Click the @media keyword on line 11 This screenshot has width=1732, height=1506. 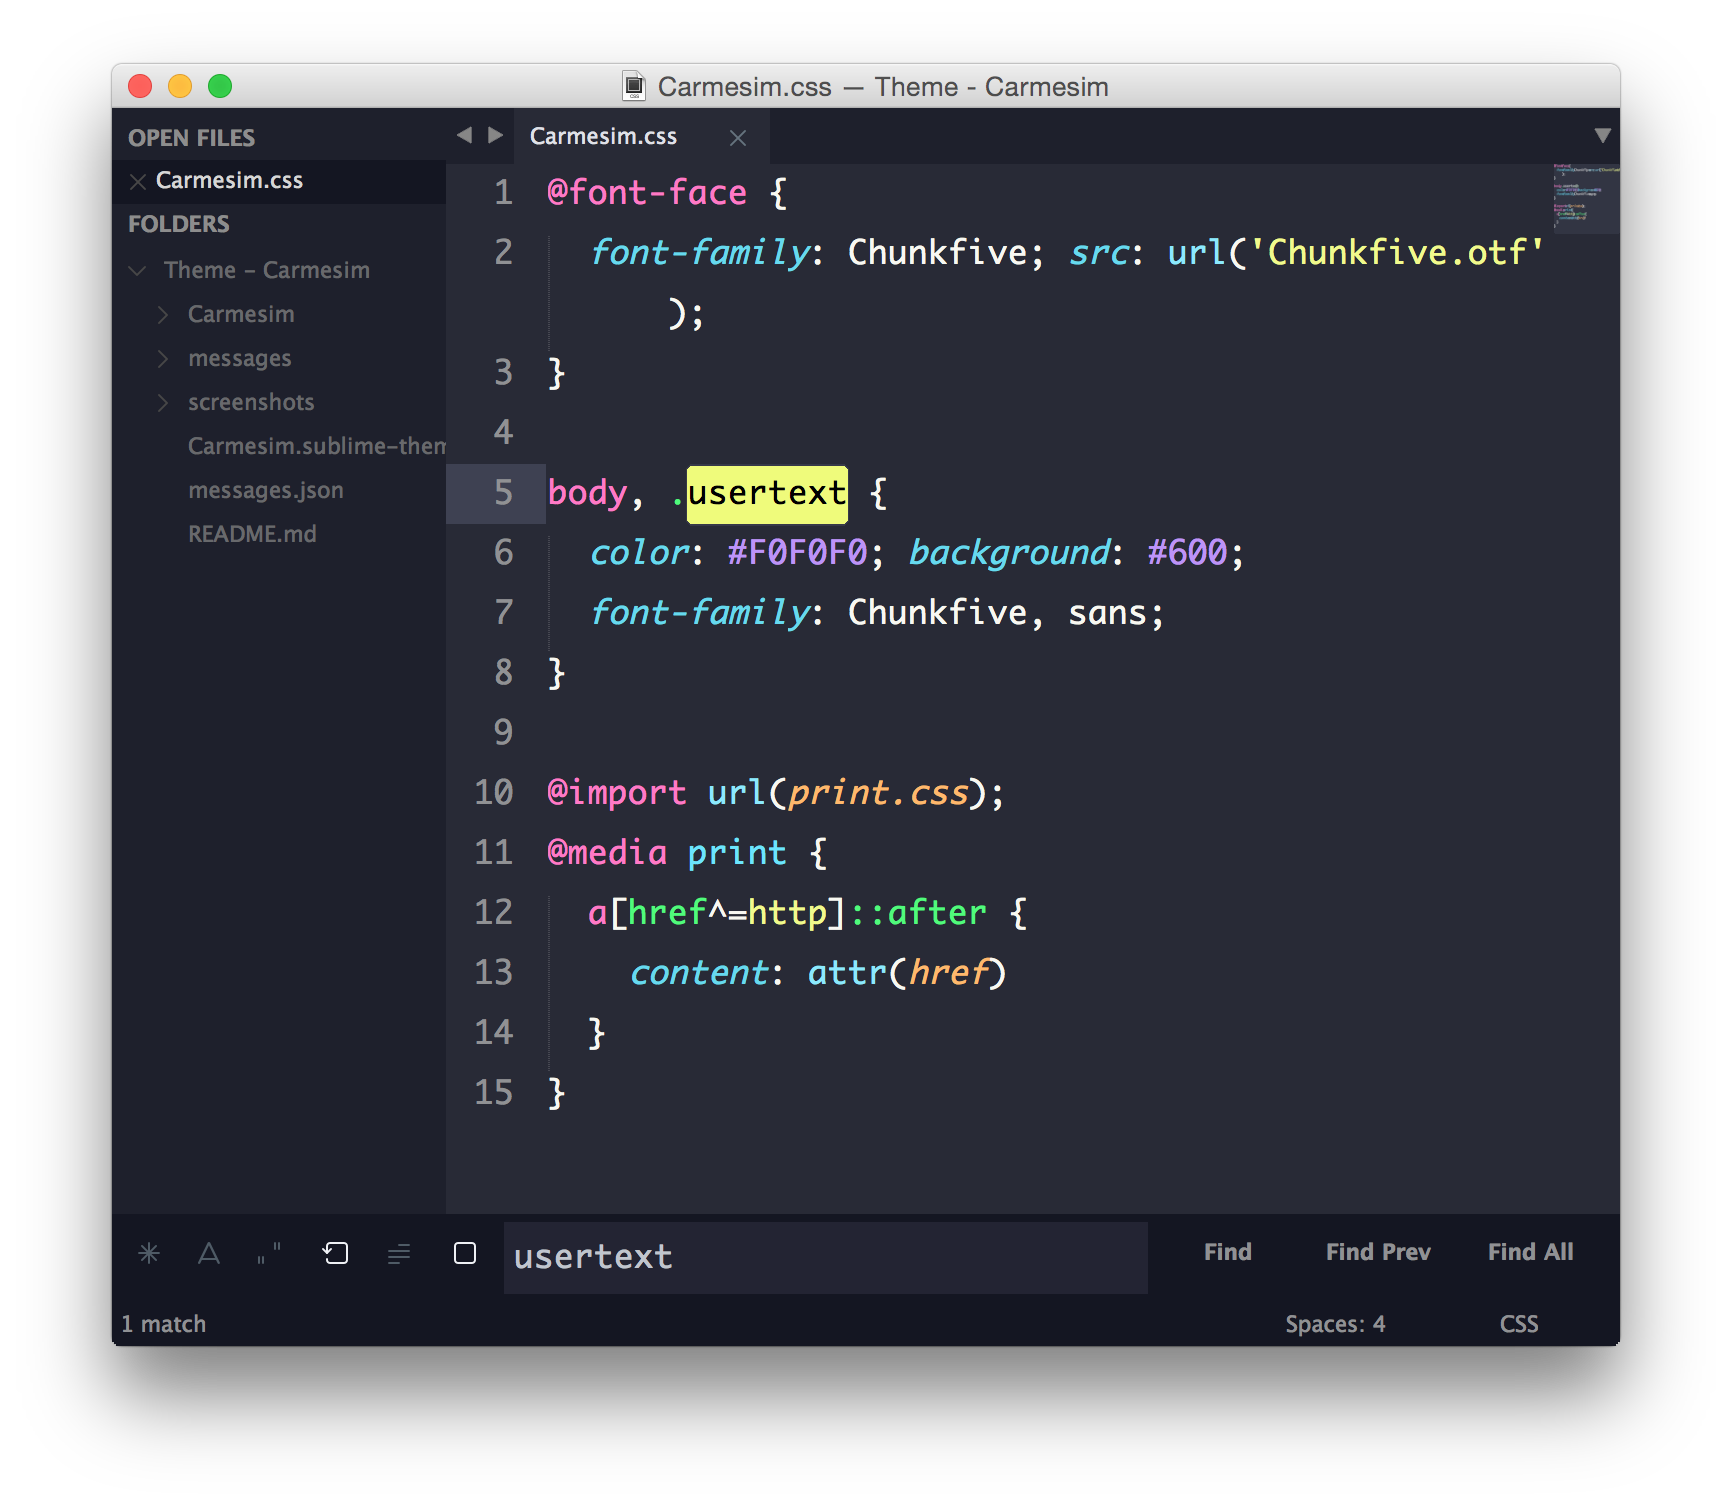[607, 853]
